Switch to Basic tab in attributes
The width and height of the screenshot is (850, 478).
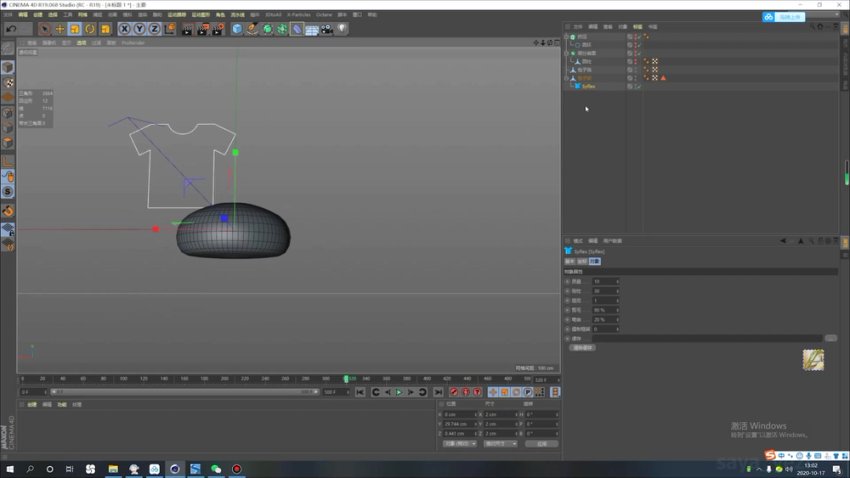570,261
